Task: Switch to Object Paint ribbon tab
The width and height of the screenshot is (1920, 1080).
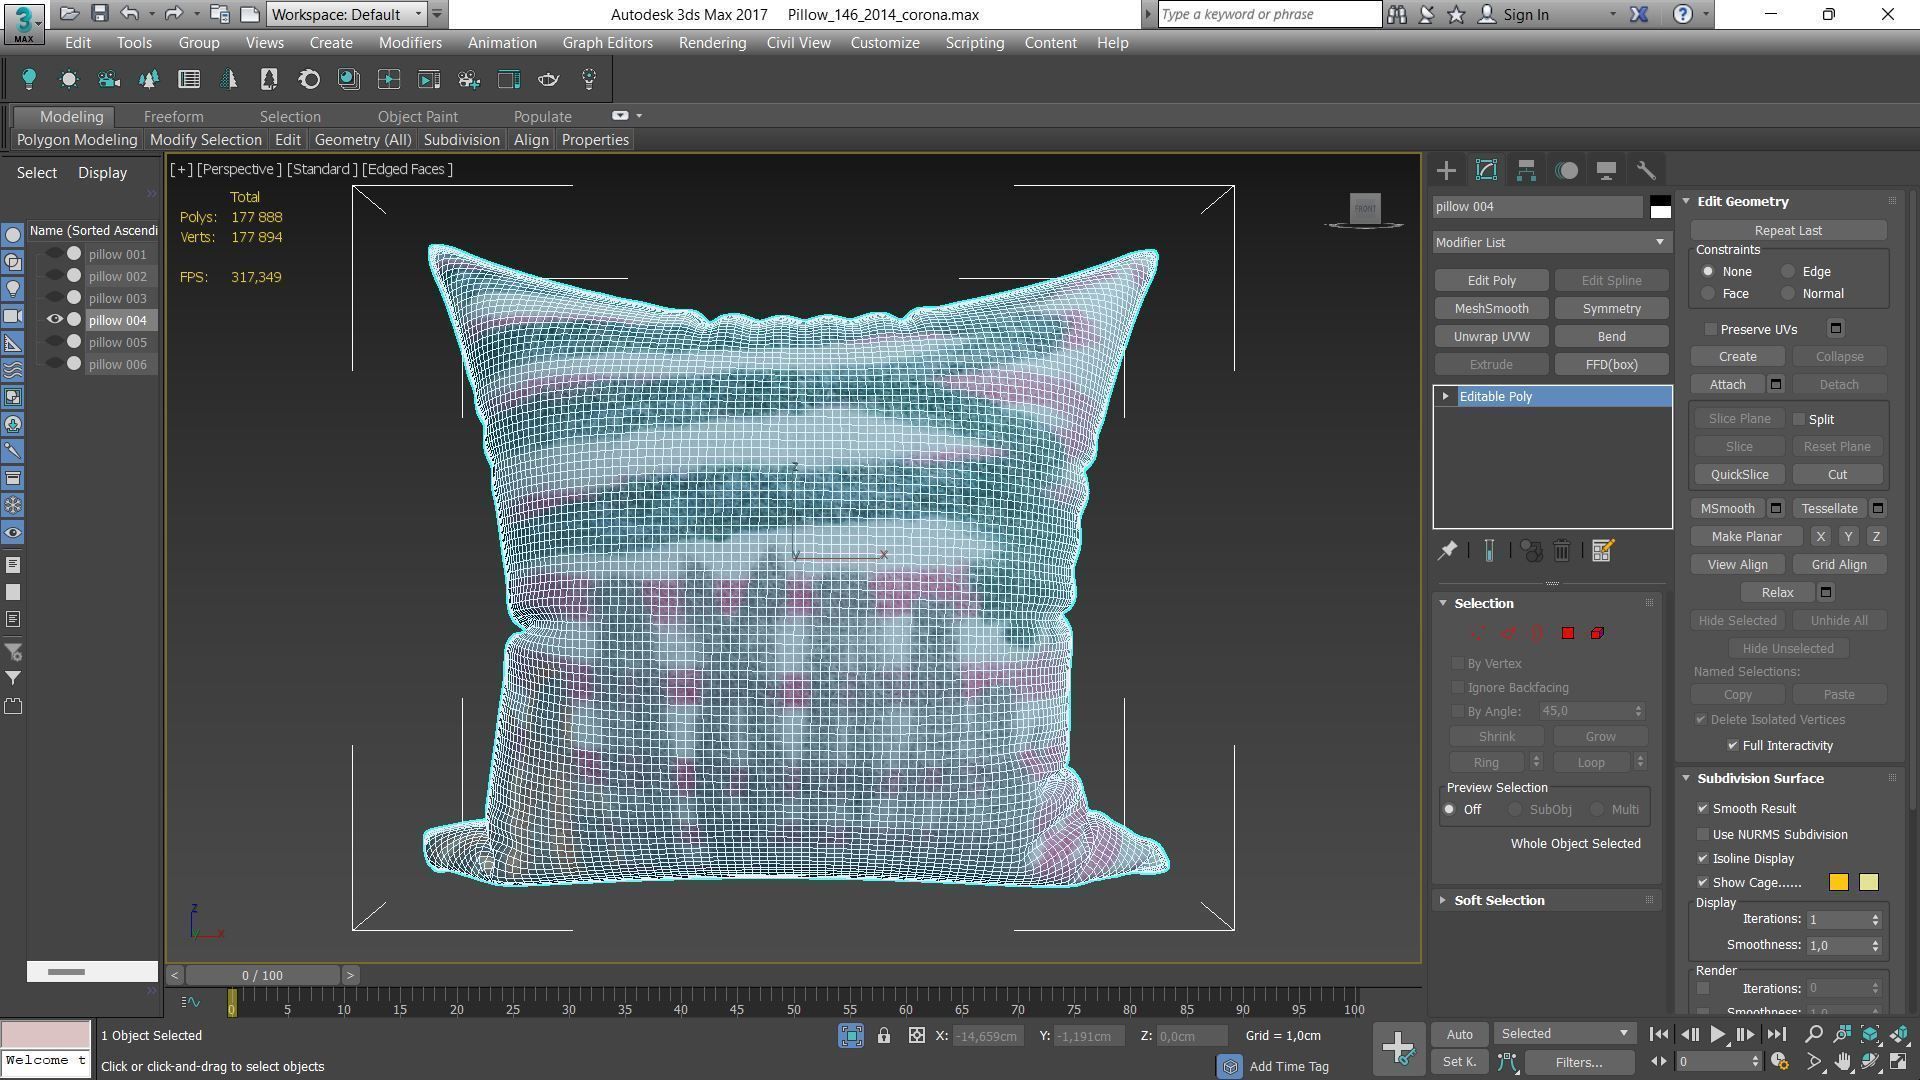Action: pyautogui.click(x=417, y=117)
